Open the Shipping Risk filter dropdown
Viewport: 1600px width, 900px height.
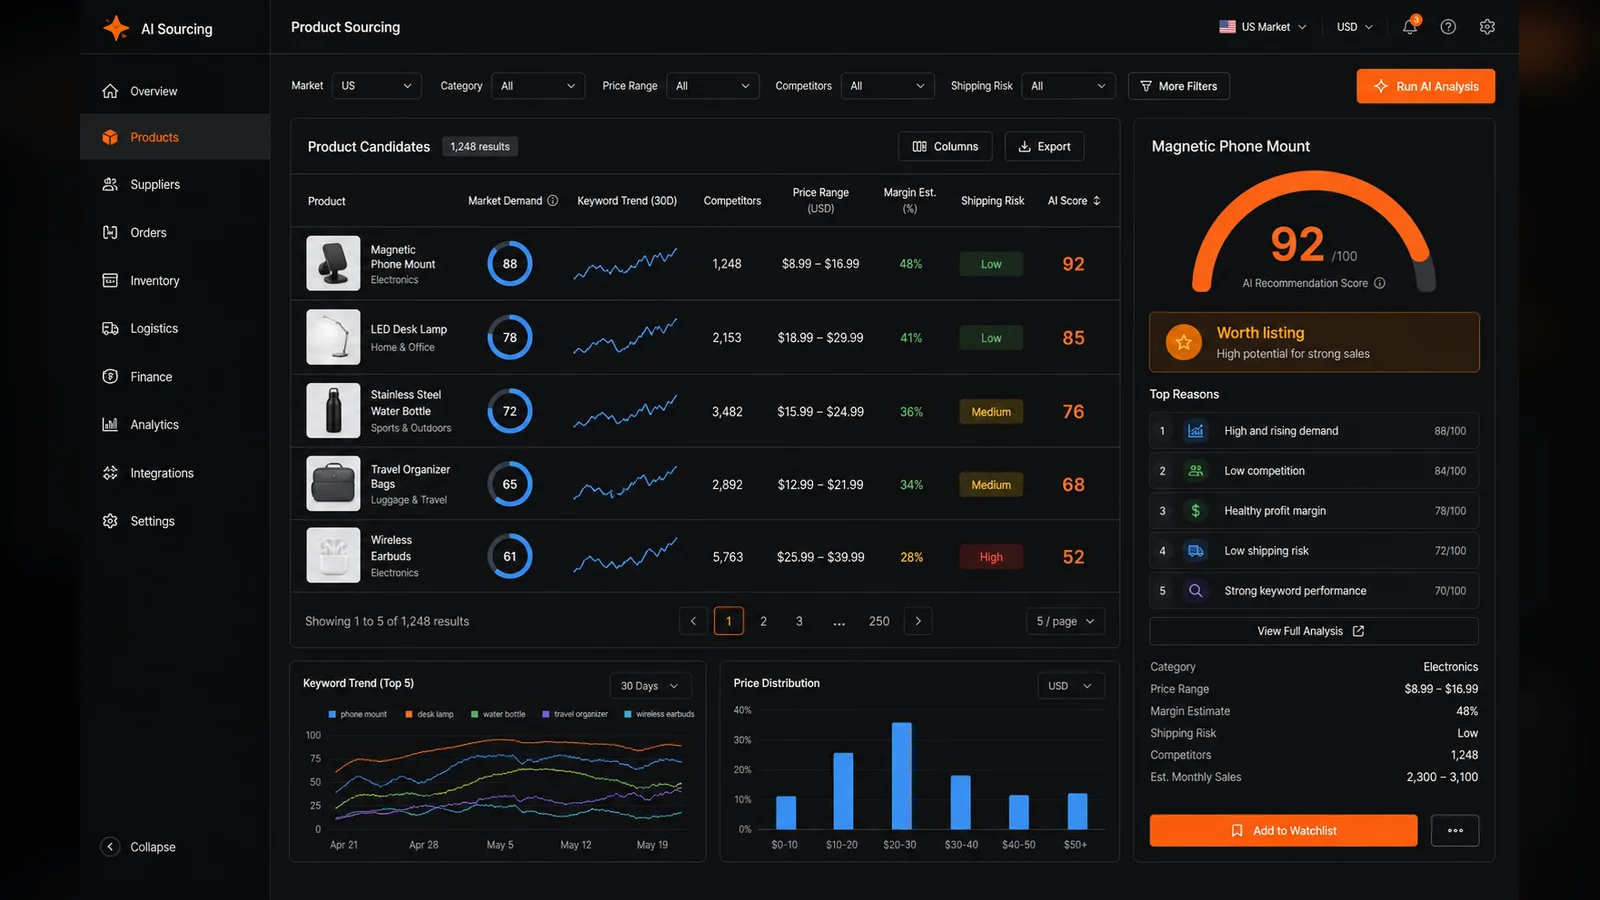pos(1069,86)
